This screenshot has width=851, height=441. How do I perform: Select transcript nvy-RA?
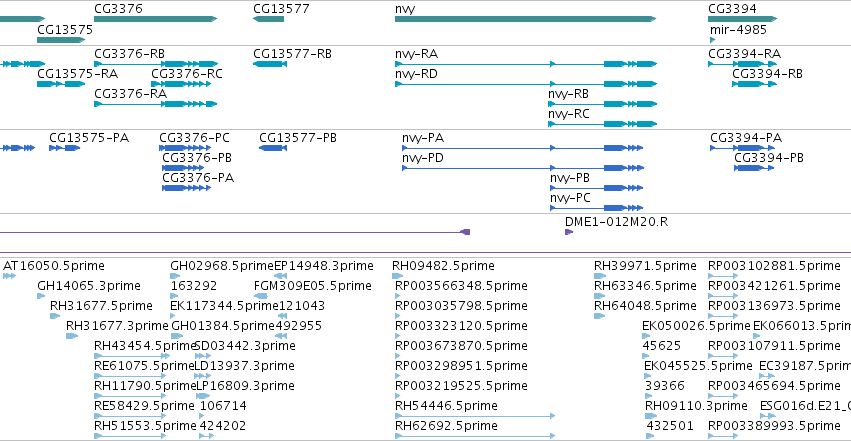[x=416, y=54]
